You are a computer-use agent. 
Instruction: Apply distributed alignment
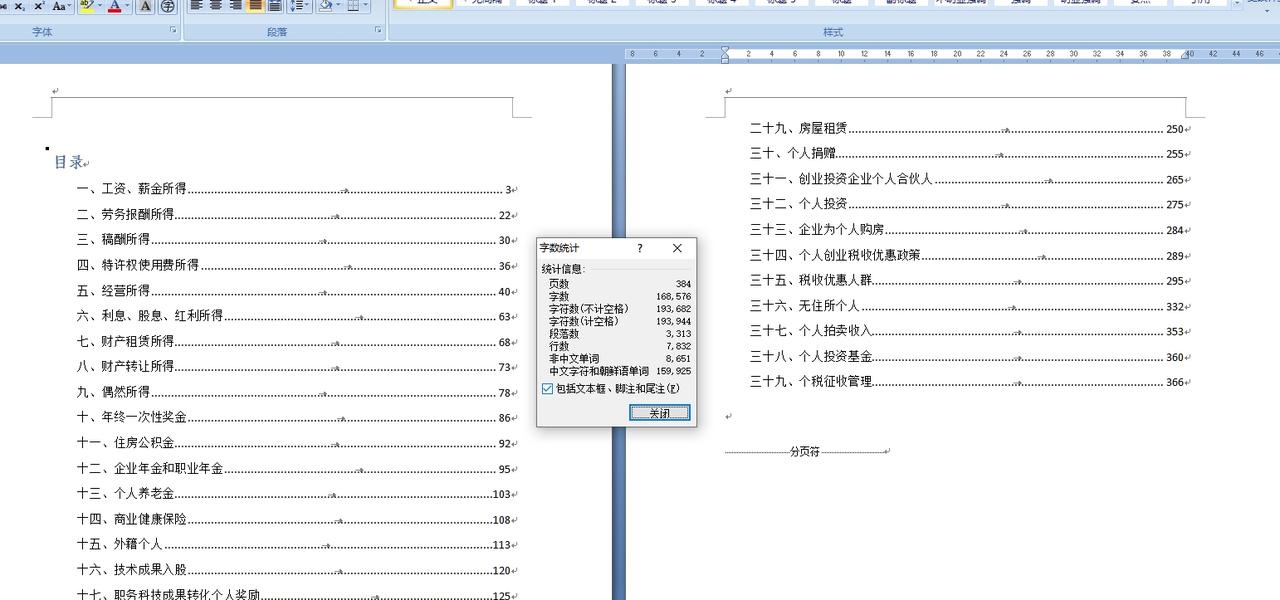click(274, 6)
